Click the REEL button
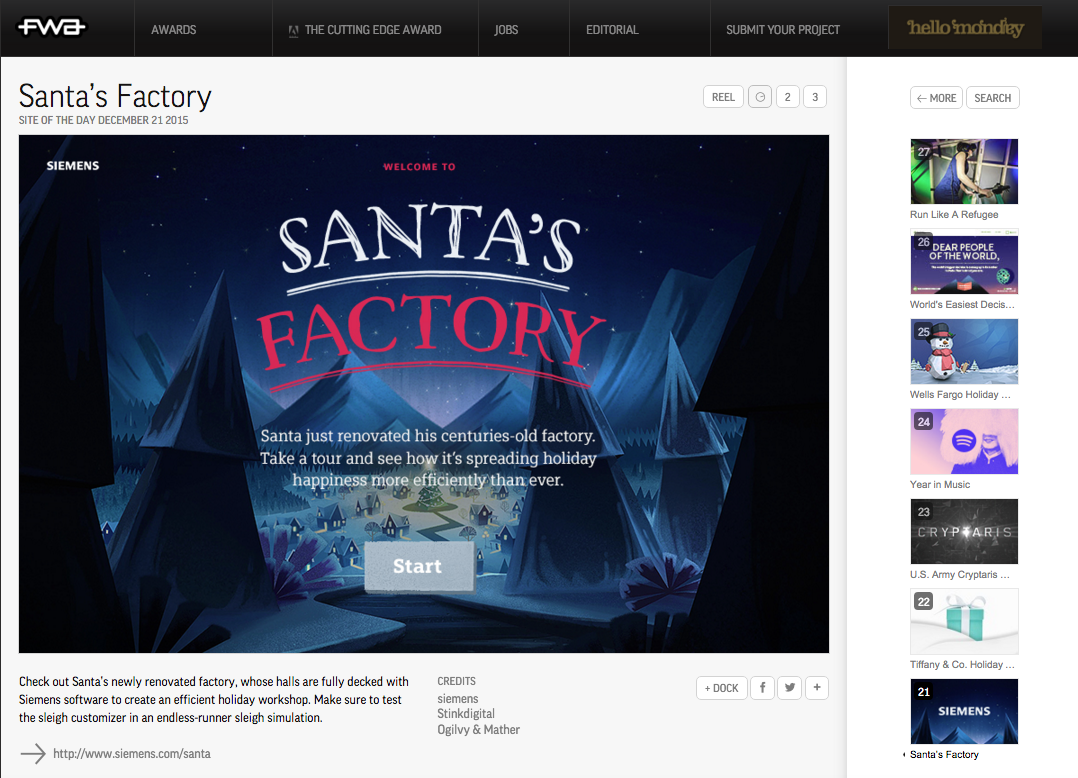Viewport: 1078px width, 778px height. (723, 97)
